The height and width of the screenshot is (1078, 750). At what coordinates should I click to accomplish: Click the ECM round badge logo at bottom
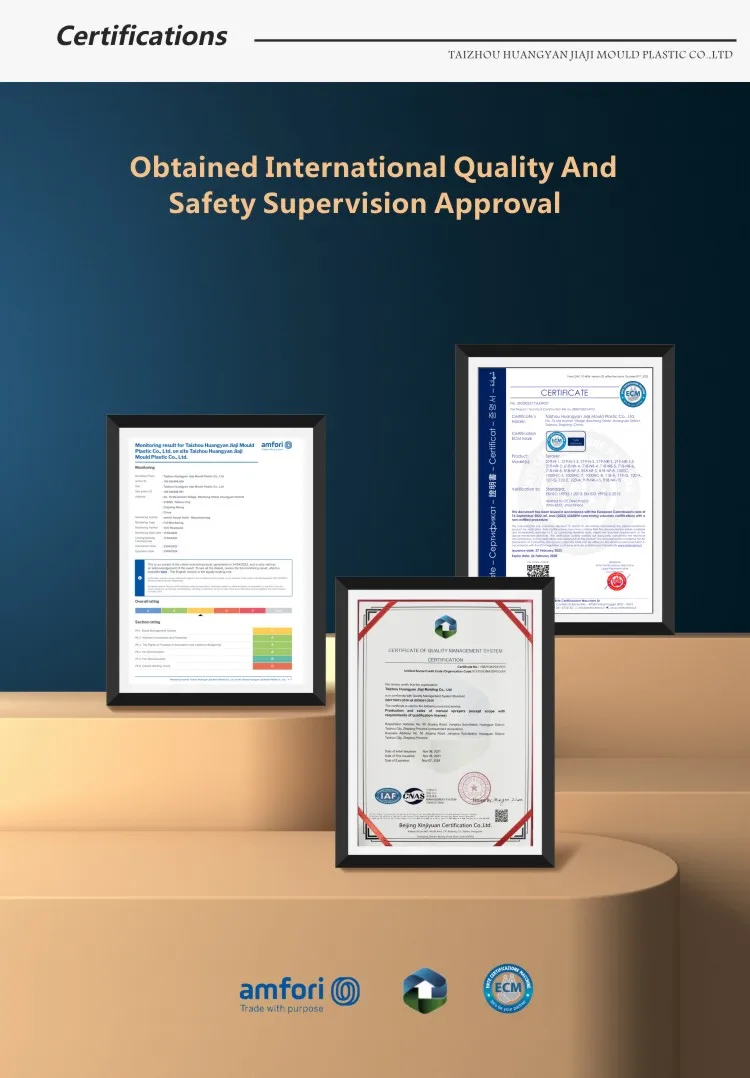coord(507,988)
